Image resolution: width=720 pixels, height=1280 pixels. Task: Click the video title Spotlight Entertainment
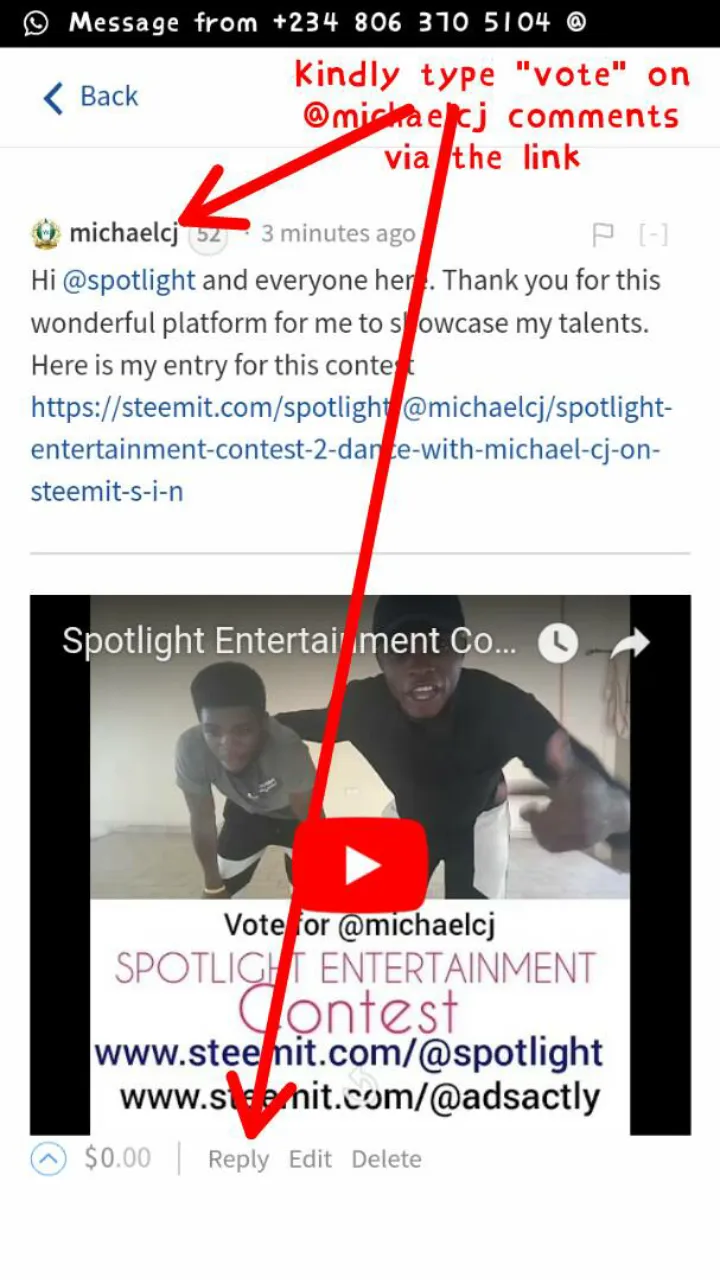coord(290,641)
